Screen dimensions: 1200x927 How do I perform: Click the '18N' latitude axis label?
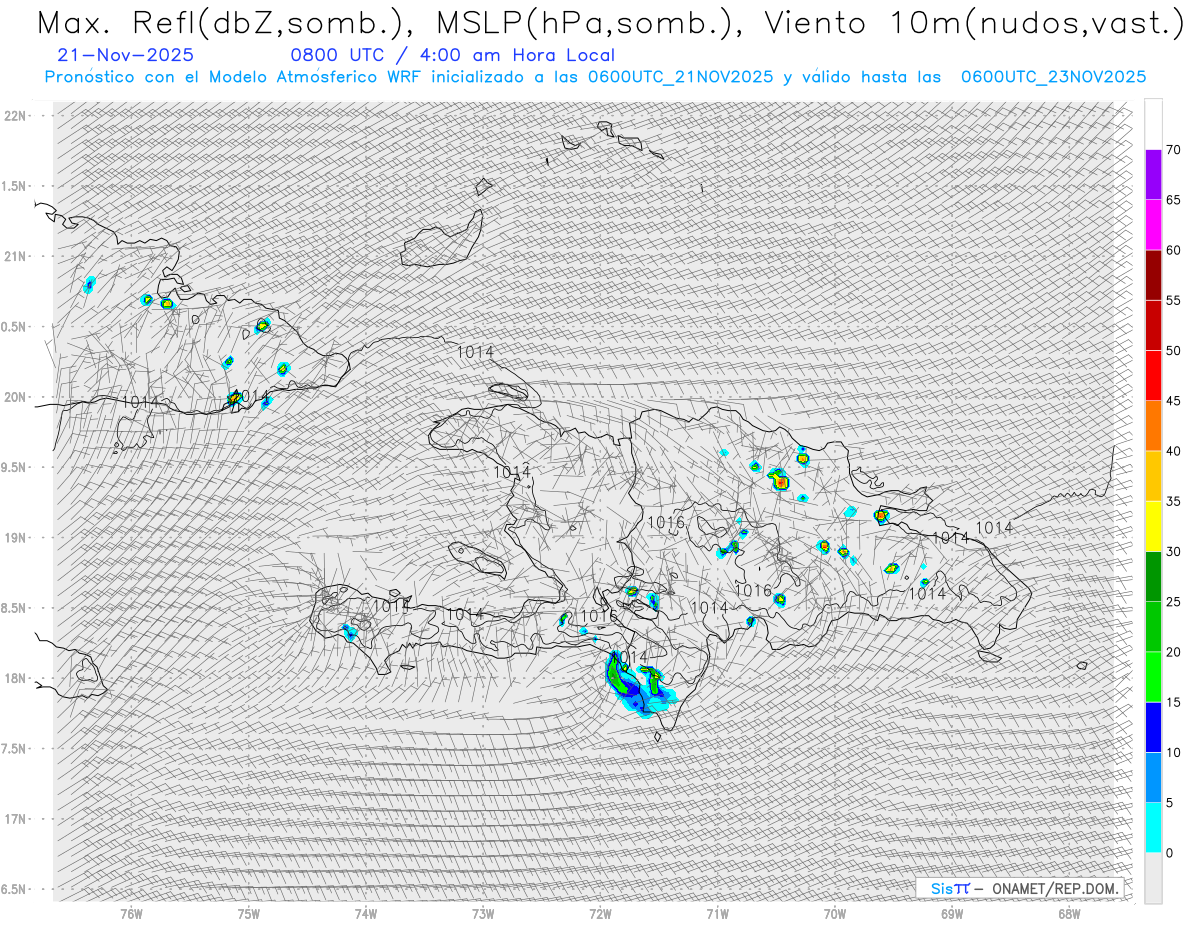(15, 678)
